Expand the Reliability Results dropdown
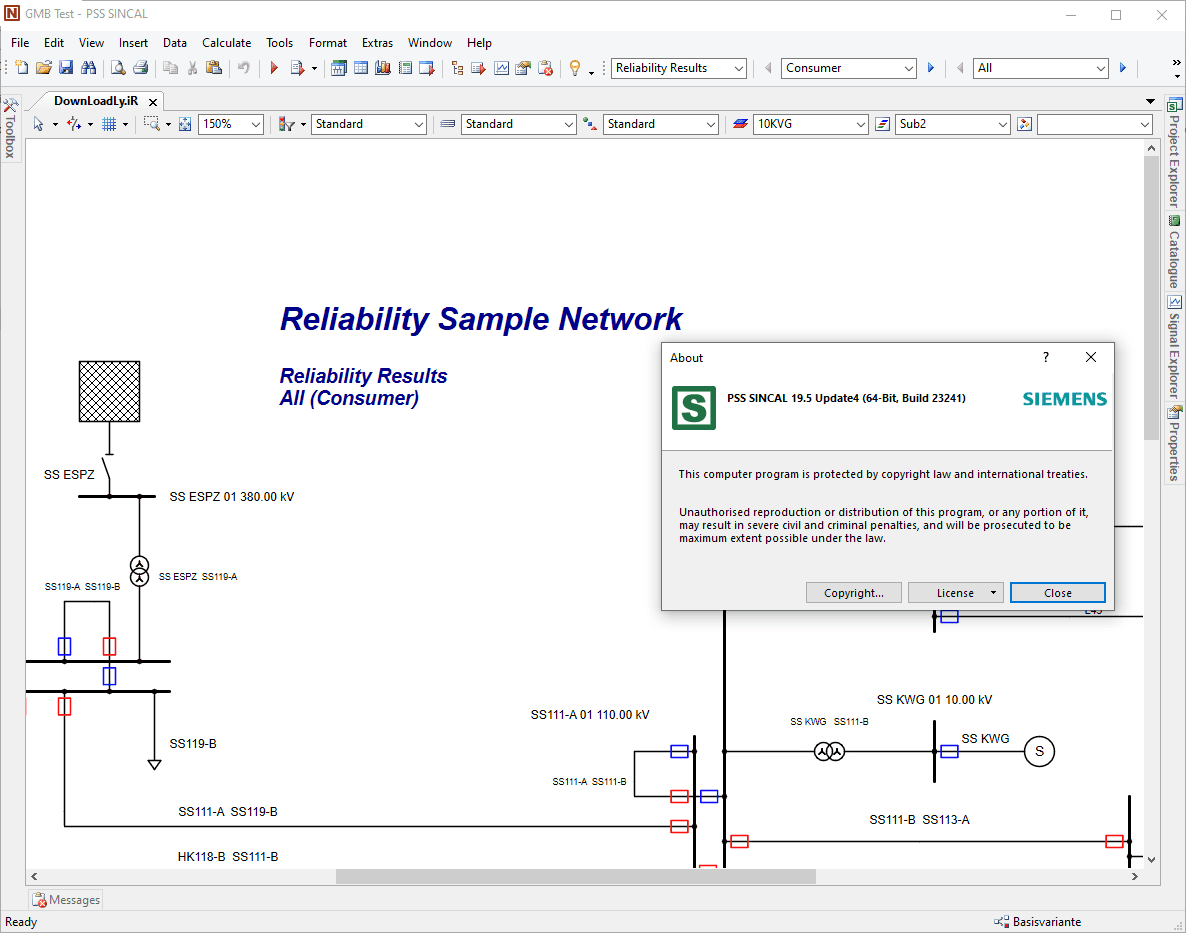Screen dimensions: 1186x933 (739, 68)
